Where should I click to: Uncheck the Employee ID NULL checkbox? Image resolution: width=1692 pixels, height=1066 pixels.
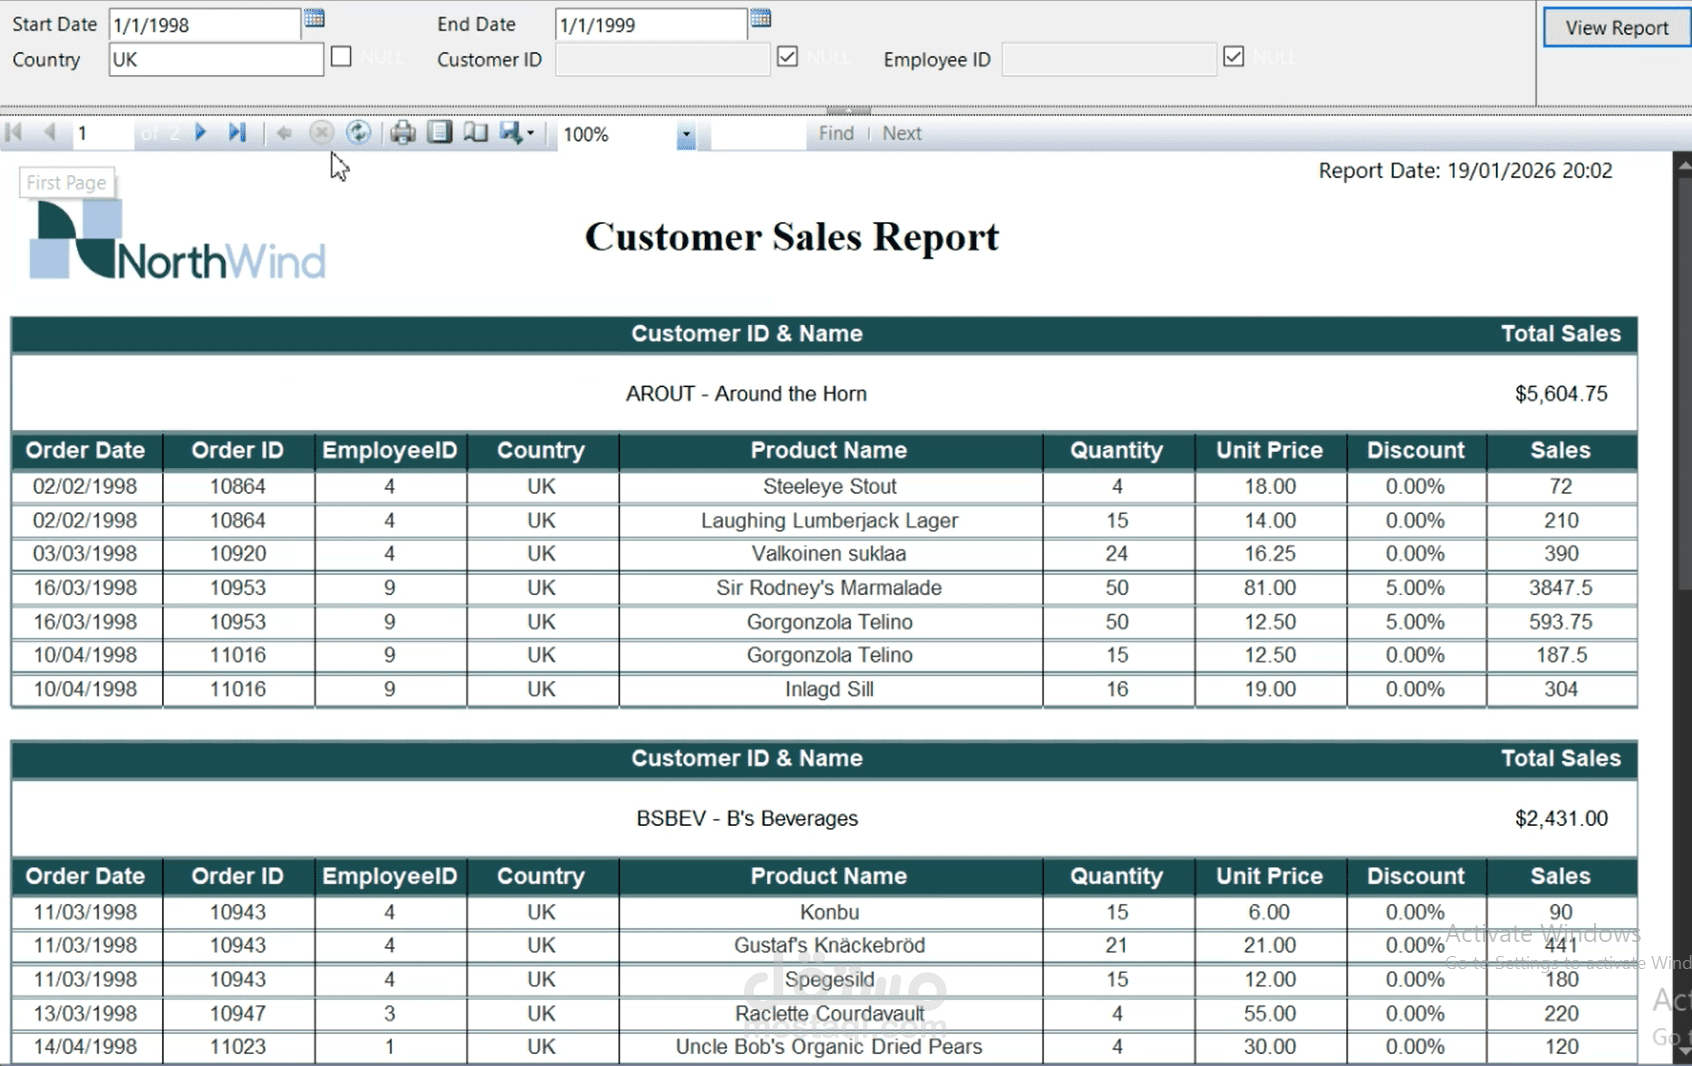tap(1234, 56)
